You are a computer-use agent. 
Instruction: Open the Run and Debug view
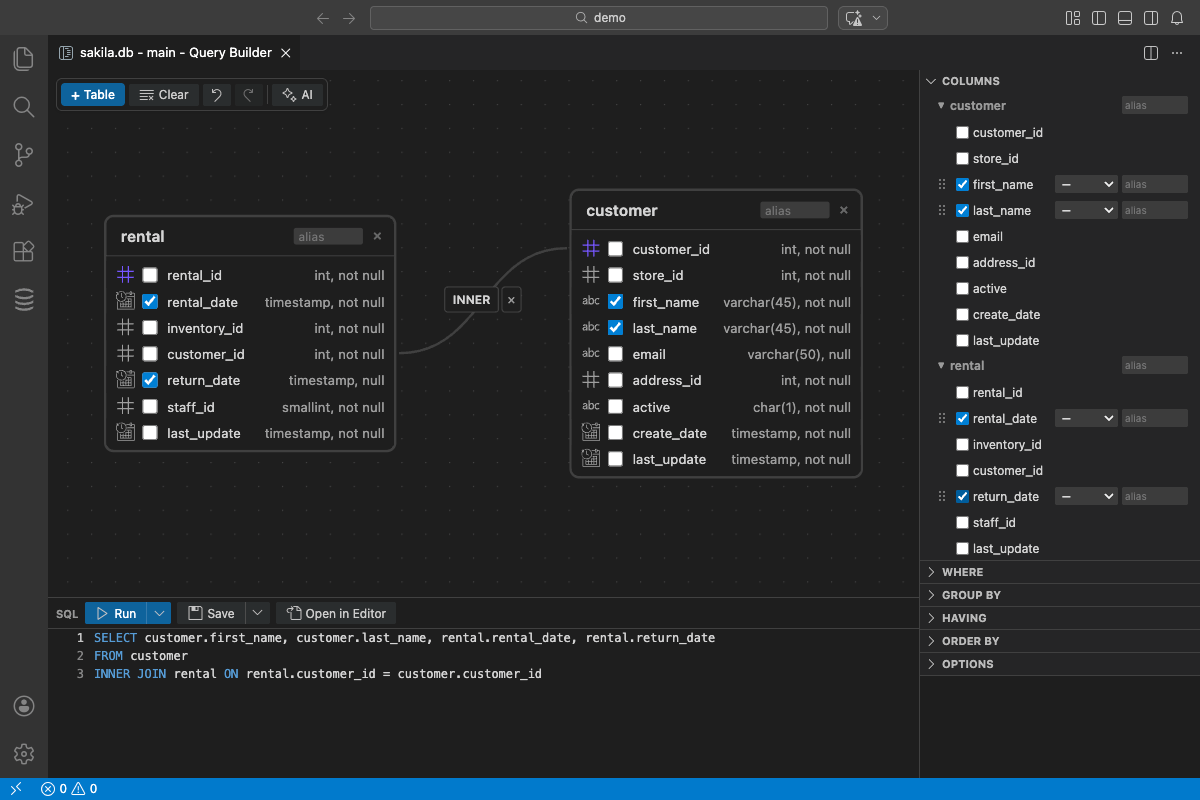(23, 203)
